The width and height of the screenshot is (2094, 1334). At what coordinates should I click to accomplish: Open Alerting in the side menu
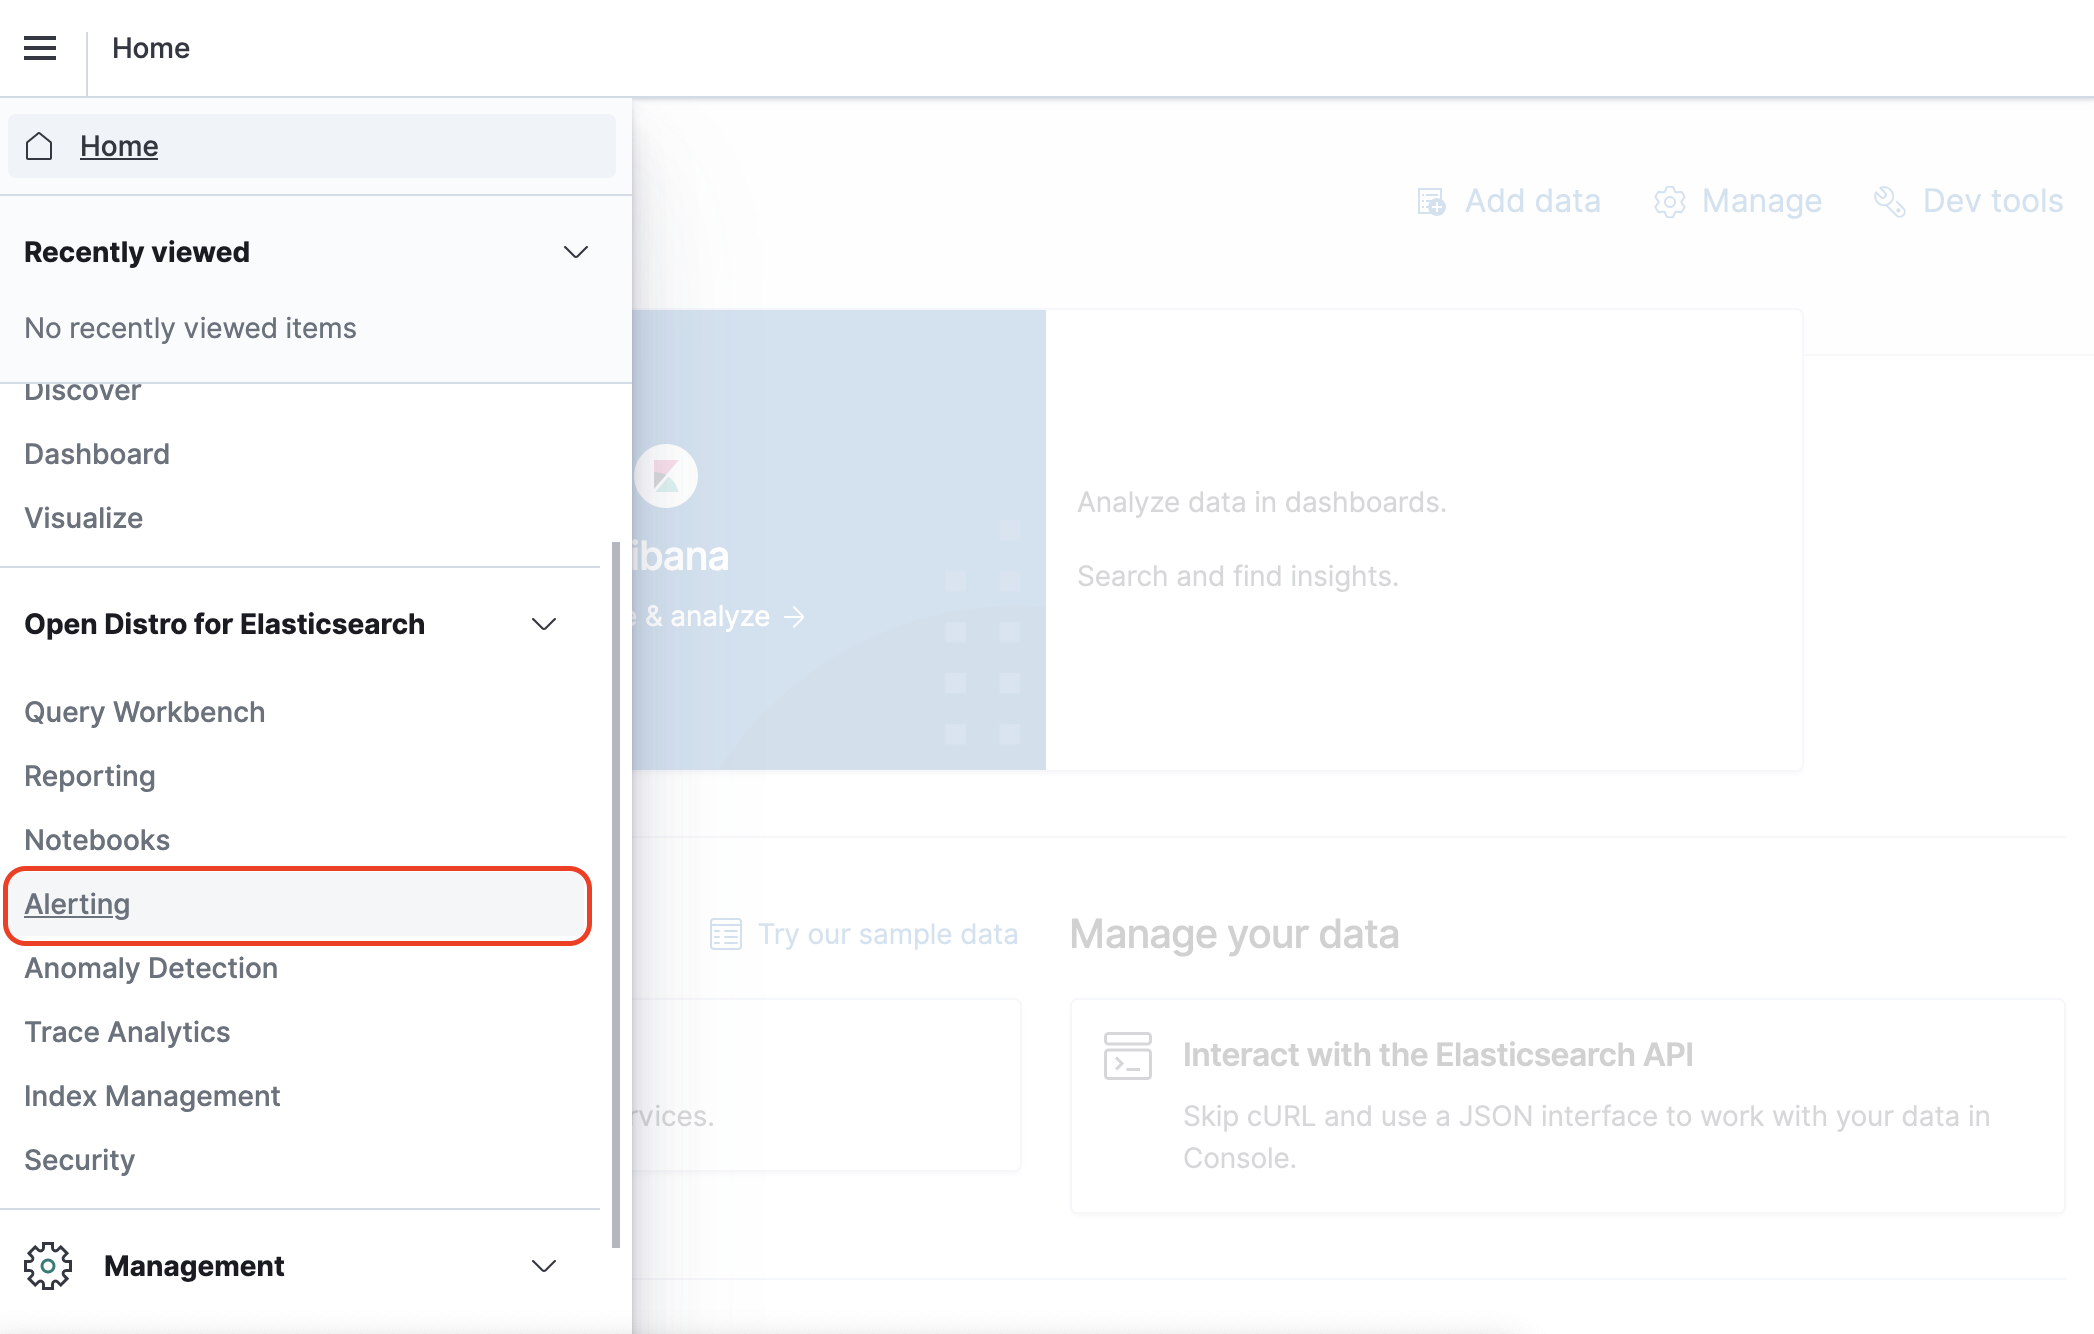pyautogui.click(x=77, y=904)
